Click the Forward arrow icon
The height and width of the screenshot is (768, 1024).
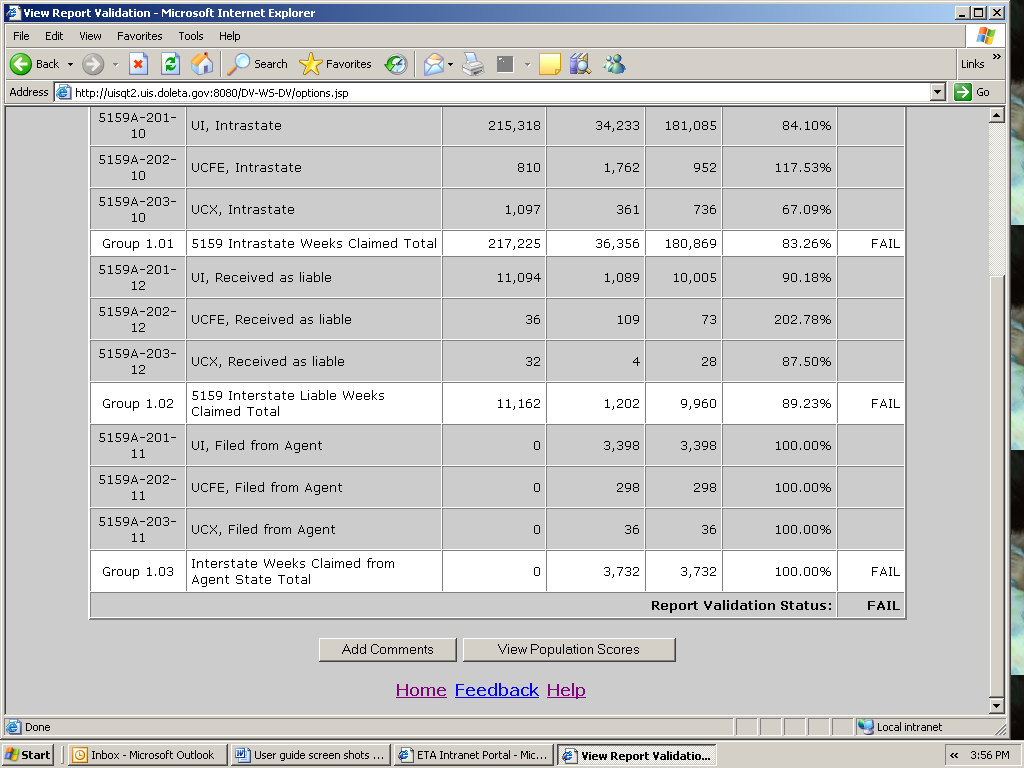click(93, 64)
